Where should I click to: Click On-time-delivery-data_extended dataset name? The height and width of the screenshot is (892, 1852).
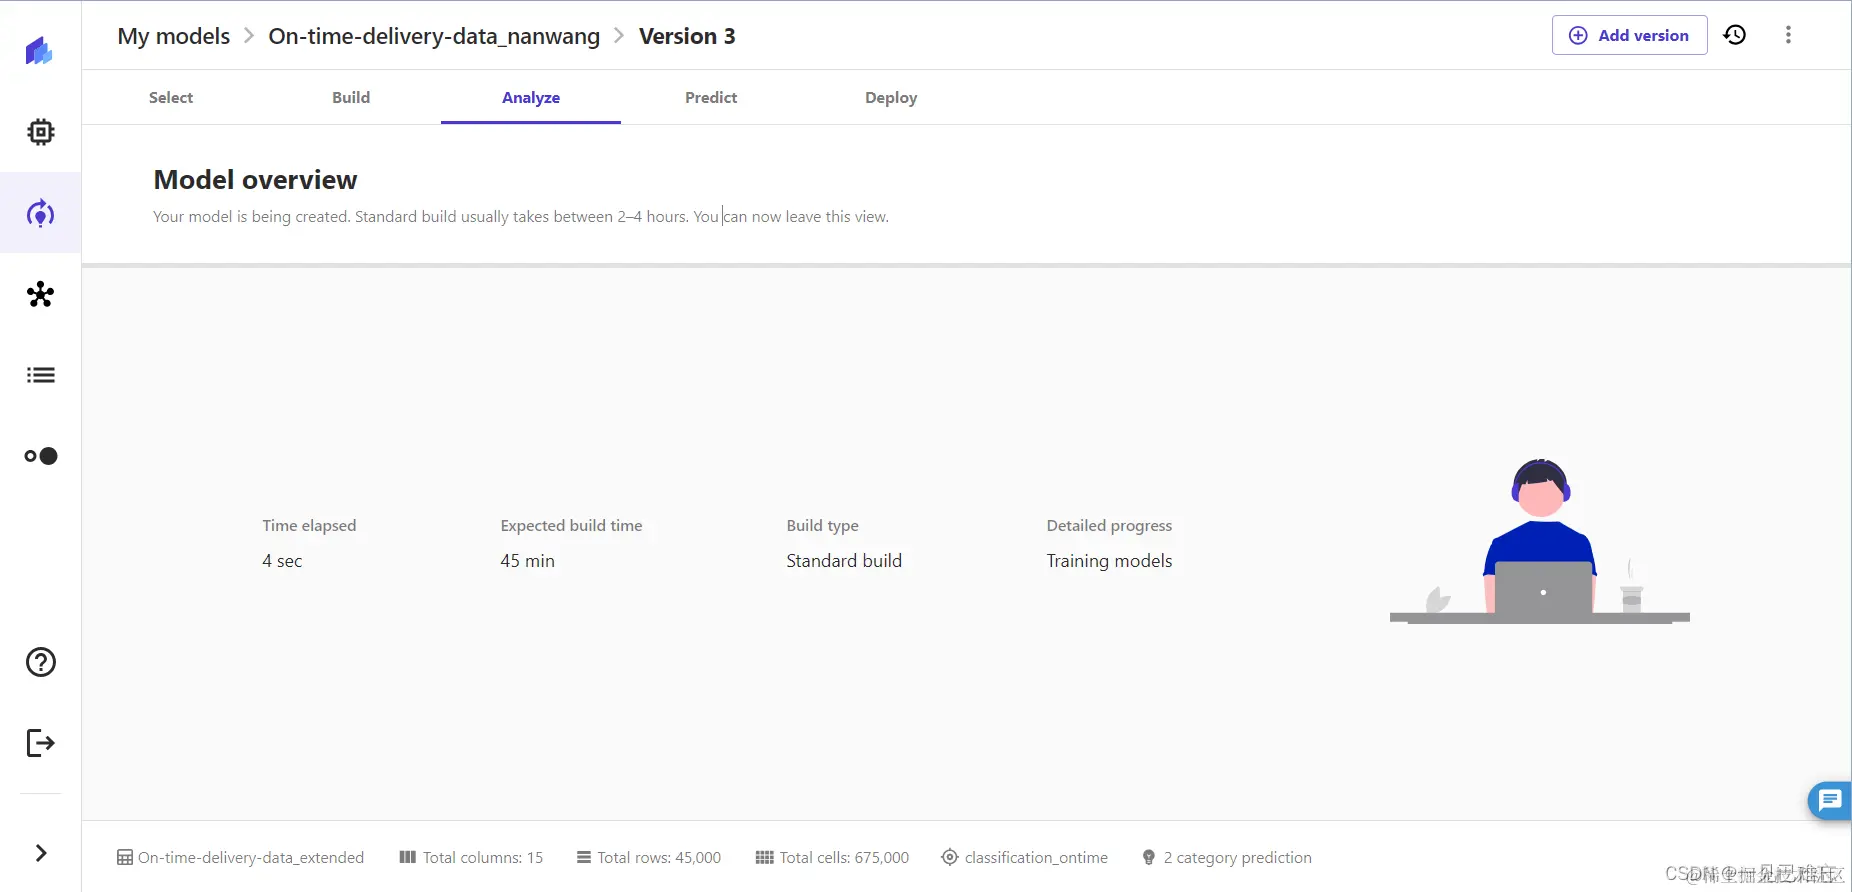click(x=251, y=857)
